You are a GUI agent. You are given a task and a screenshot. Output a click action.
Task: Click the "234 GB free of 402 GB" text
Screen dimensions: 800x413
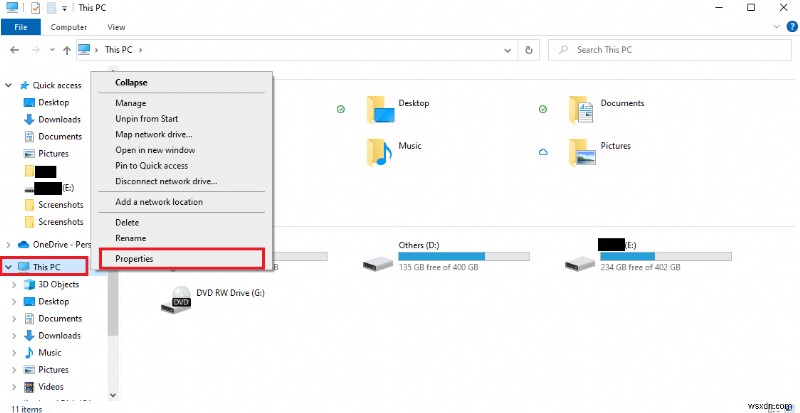tap(640, 267)
